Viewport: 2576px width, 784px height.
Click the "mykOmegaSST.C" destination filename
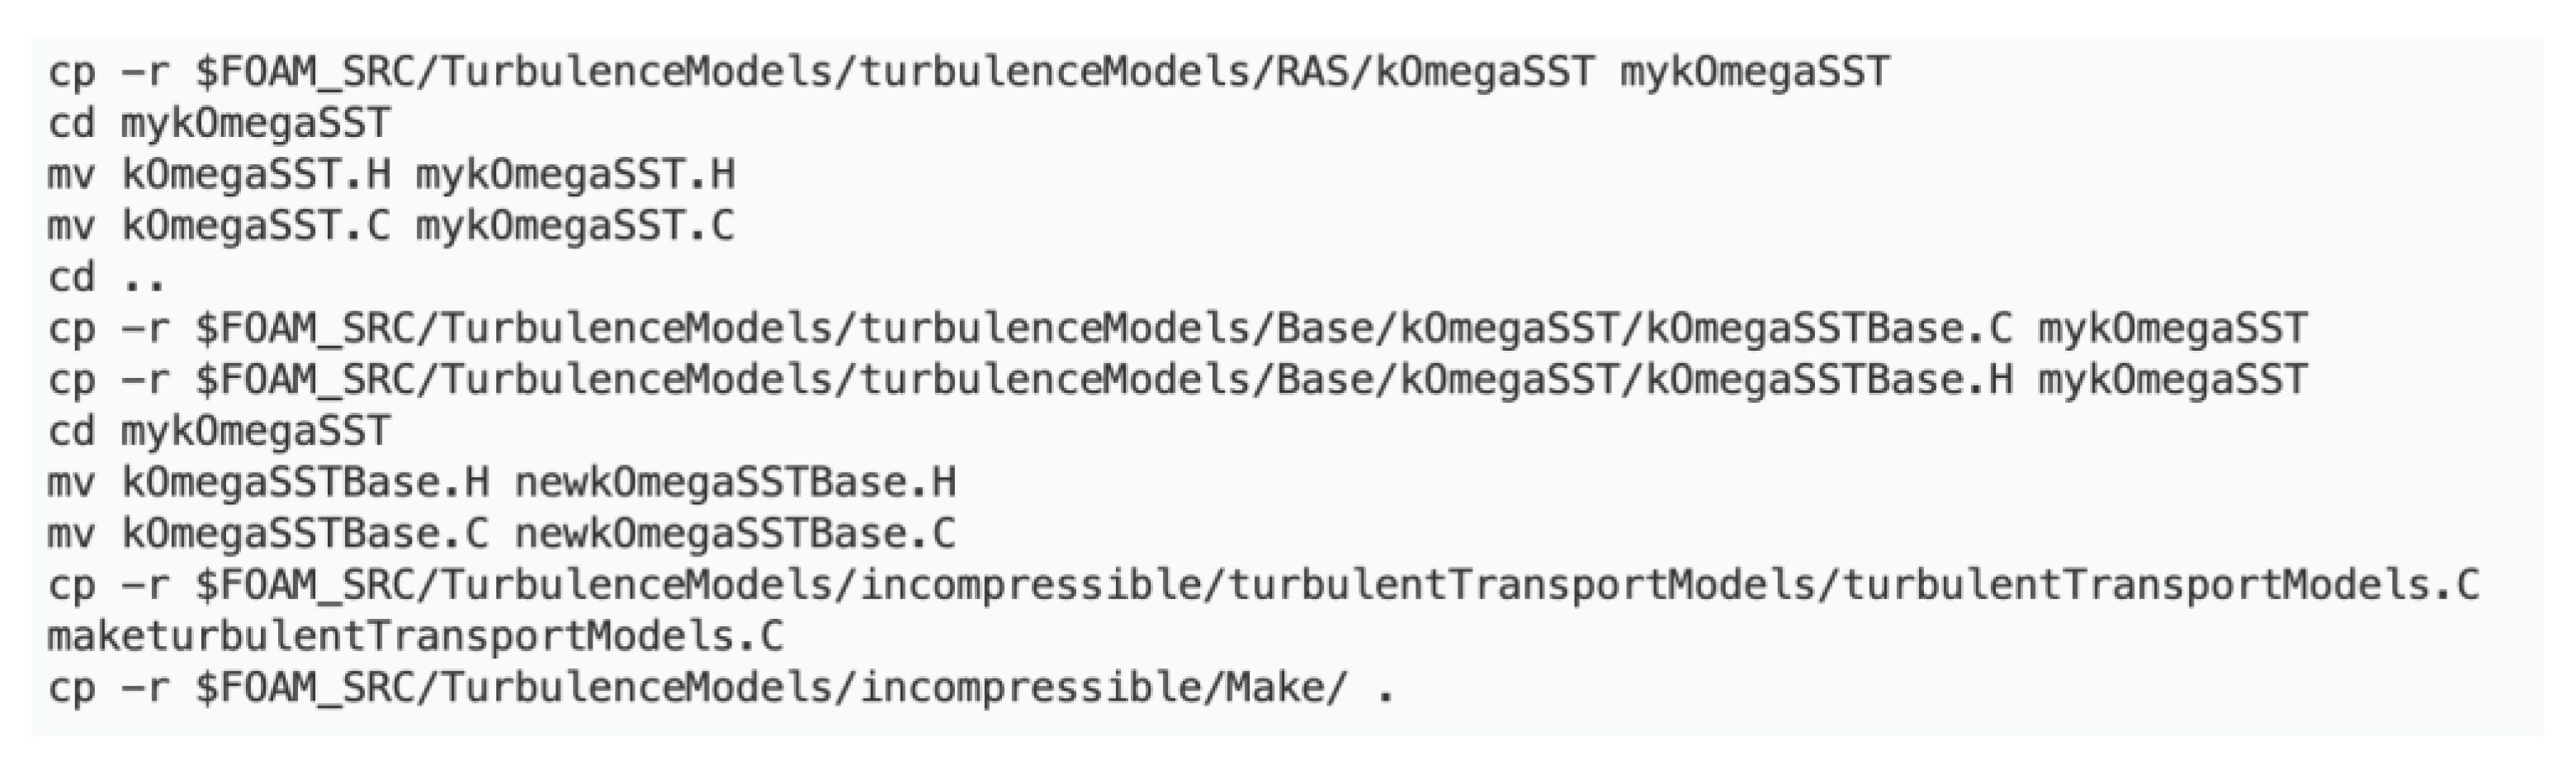tap(575, 225)
